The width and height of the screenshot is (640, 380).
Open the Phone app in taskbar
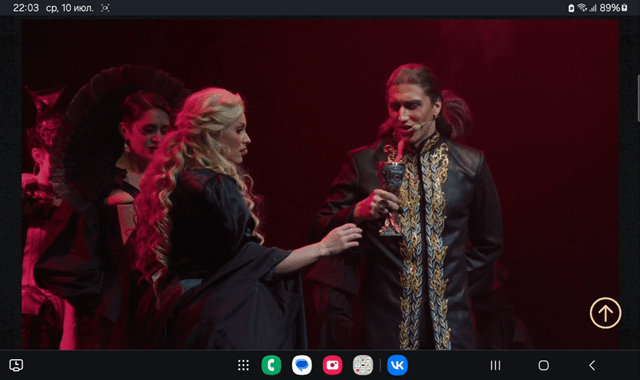click(x=271, y=365)
